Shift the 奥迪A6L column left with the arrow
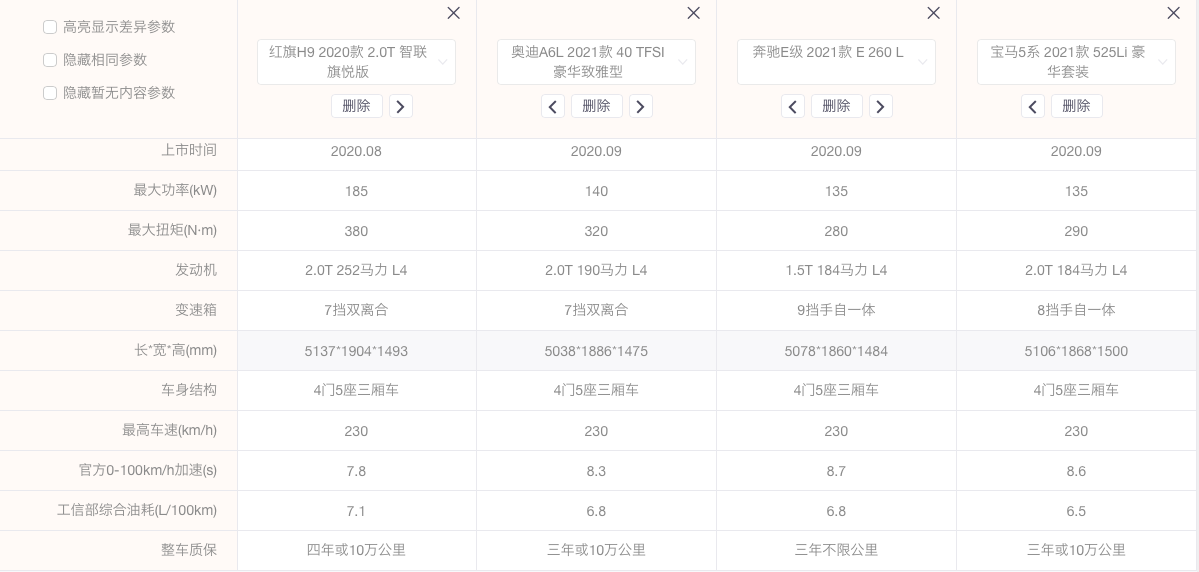The width and height of the screenshot is (1199, 572). [x=553, y=107]
